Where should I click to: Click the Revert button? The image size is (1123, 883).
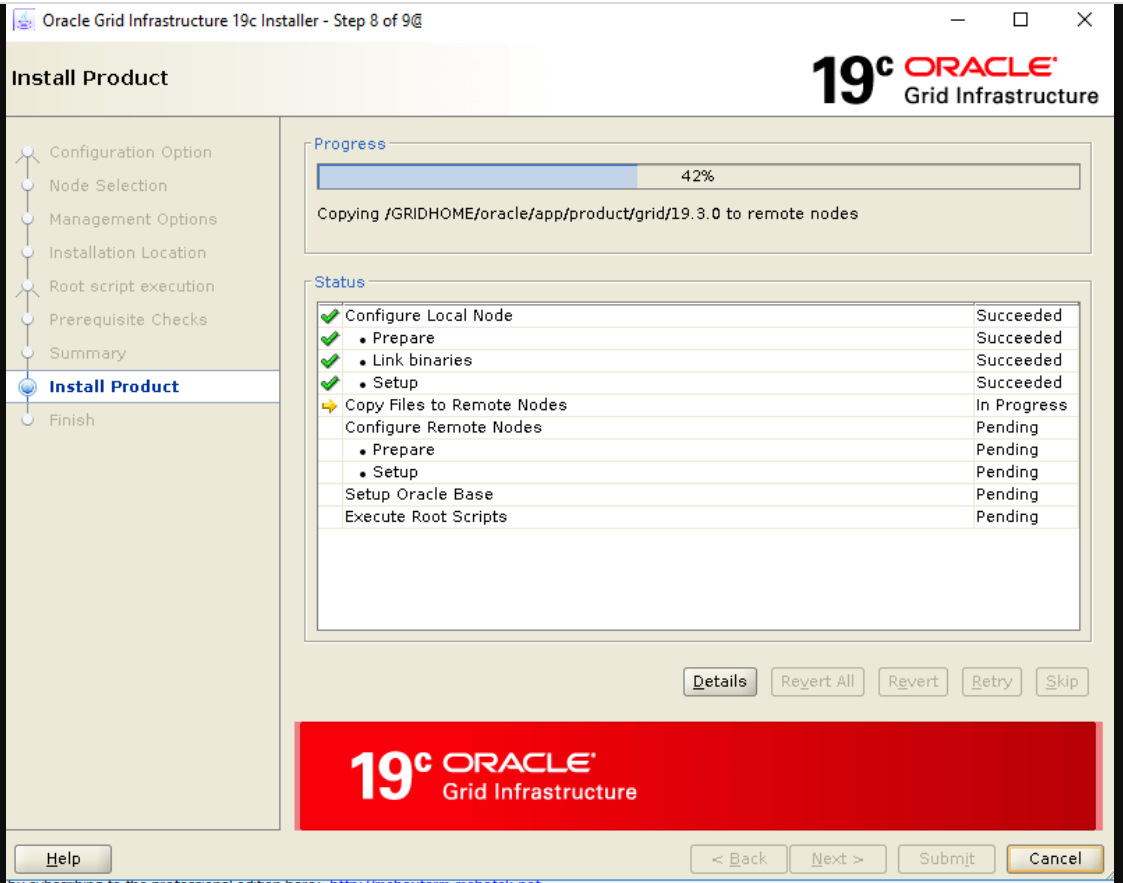tap(913, 682)
